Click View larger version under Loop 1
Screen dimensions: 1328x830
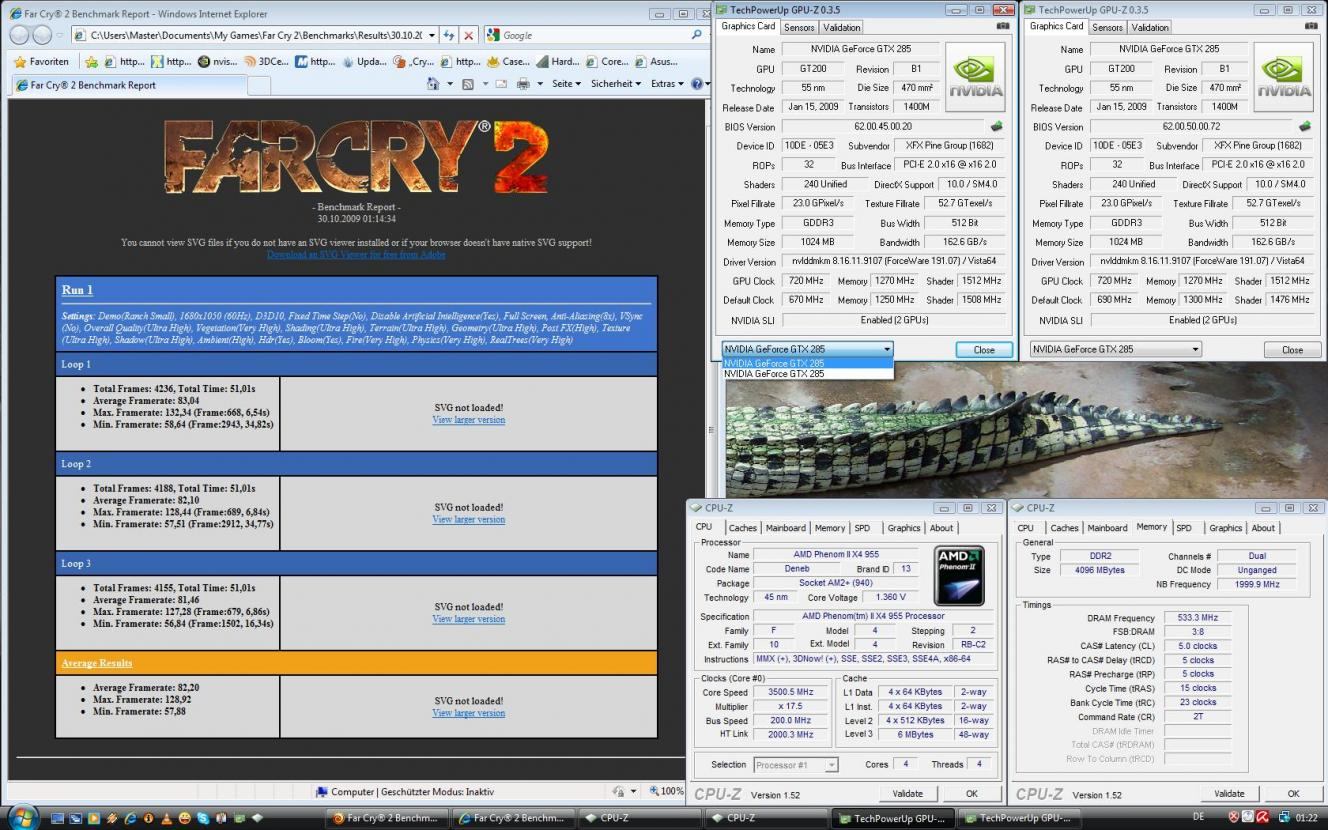point(468,420)
